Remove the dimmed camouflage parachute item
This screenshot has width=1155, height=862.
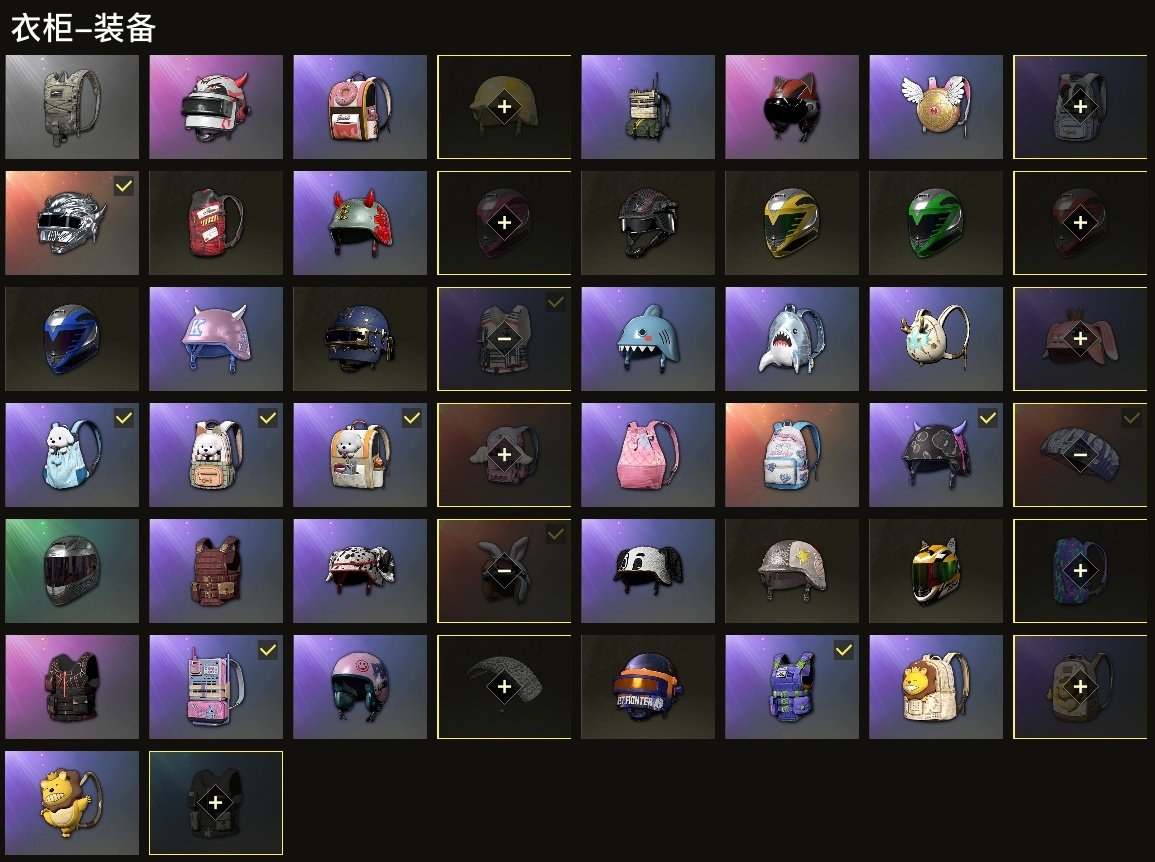tap(1080, 455)
